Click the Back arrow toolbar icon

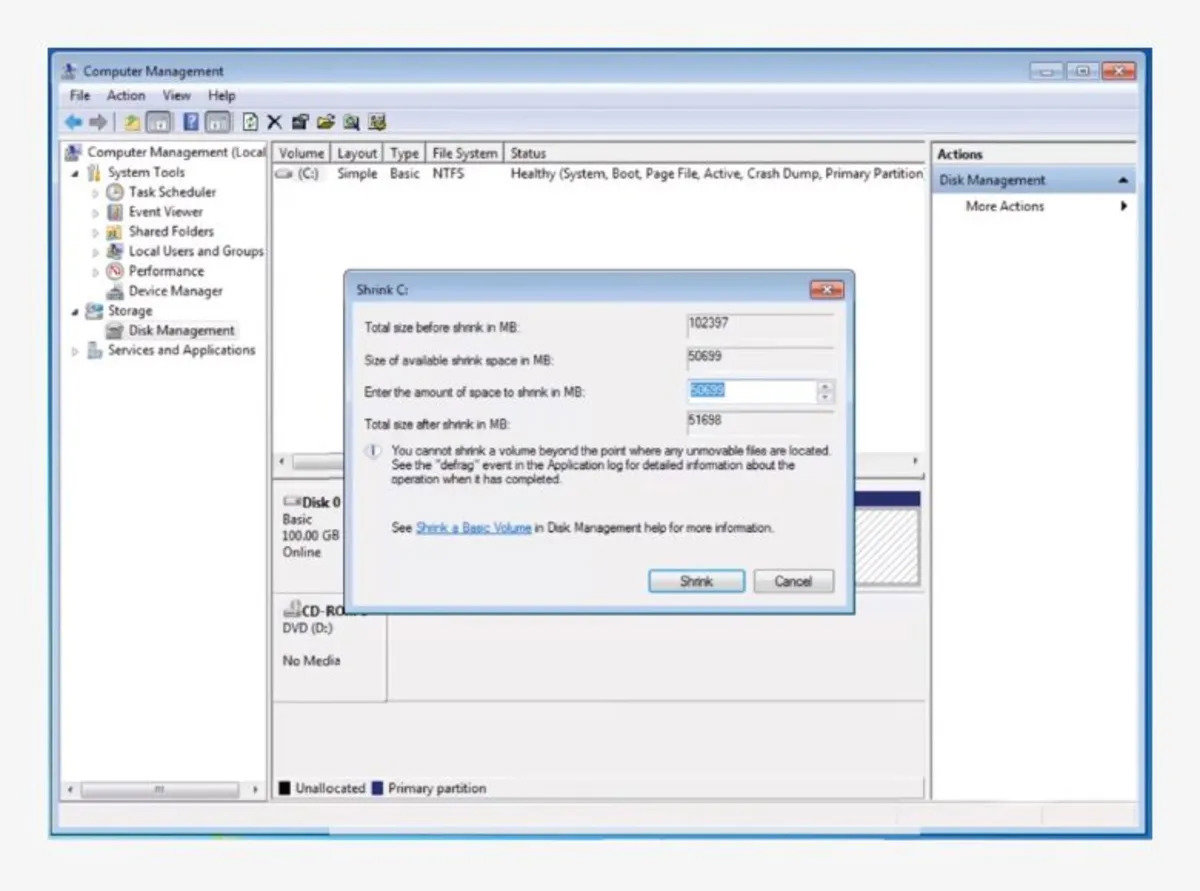pyautogui.click(x=73, y=122)
